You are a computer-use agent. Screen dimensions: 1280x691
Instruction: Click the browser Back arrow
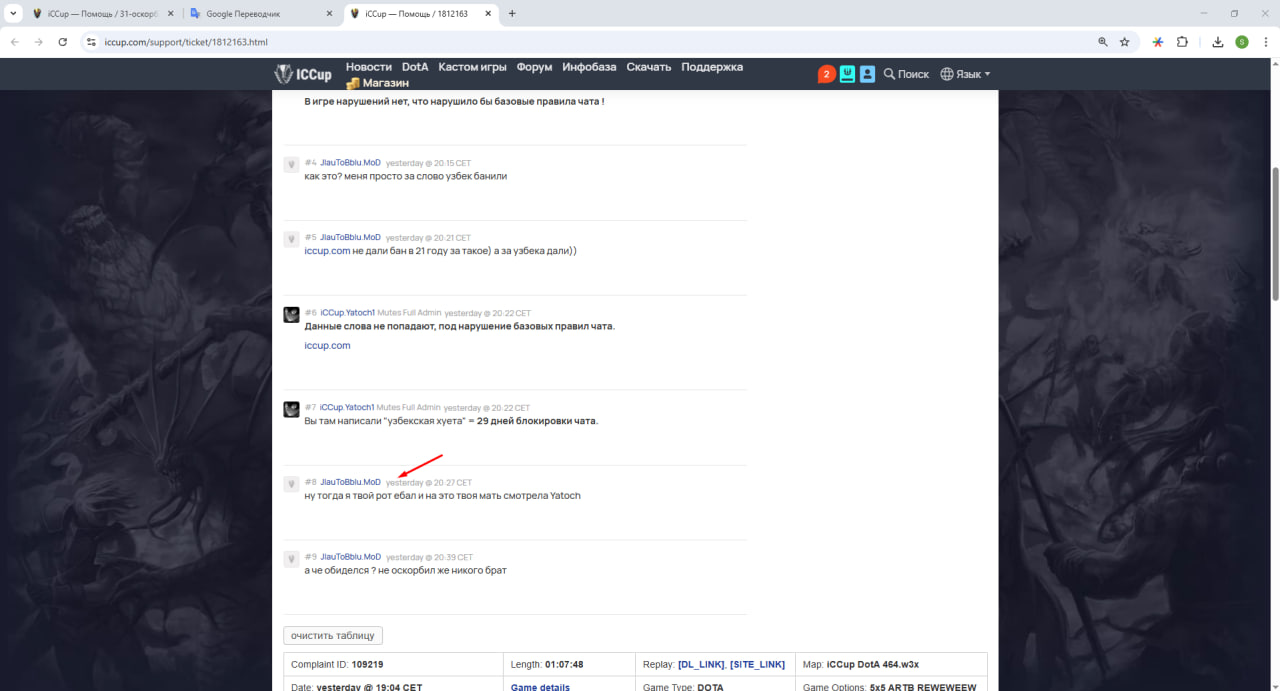pyautogui.click(x=15, y=42)
